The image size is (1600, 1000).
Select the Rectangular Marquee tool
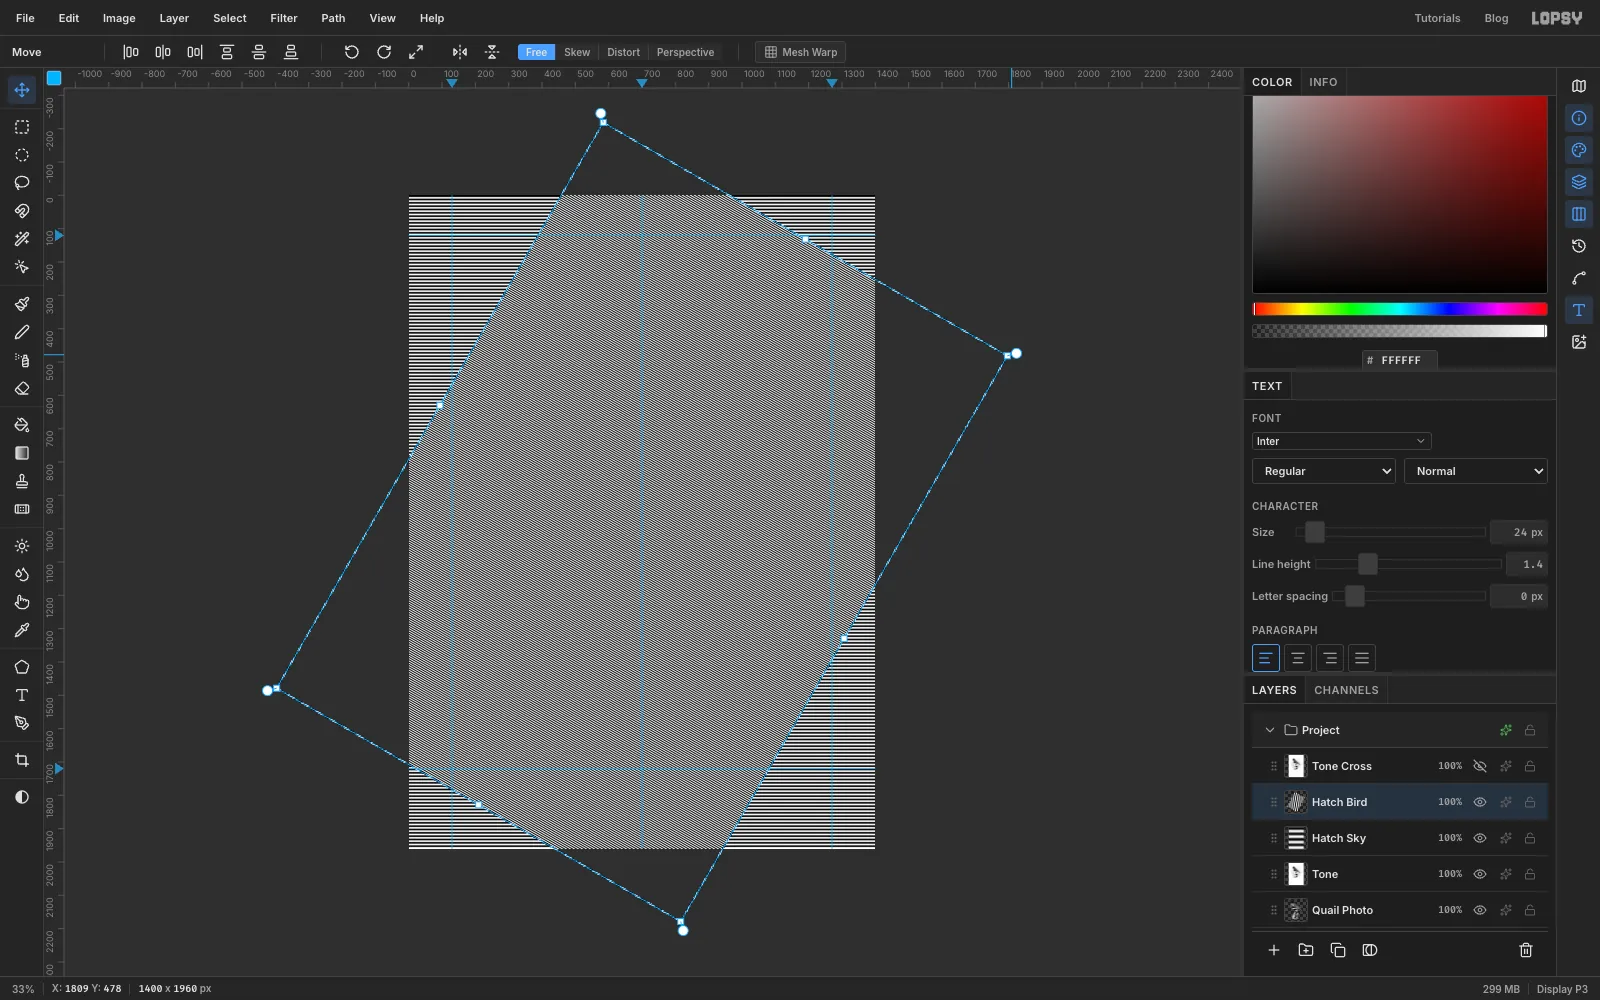point(21,127)
